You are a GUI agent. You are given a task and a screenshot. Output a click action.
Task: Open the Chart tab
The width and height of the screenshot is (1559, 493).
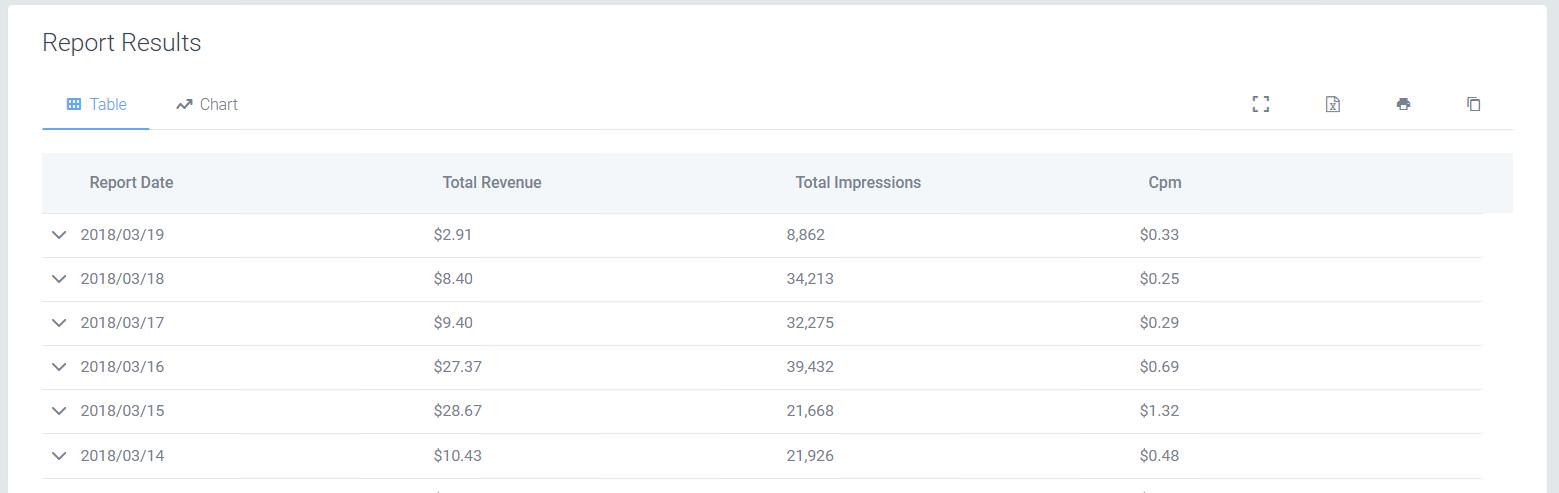click(x=207, y=104)
